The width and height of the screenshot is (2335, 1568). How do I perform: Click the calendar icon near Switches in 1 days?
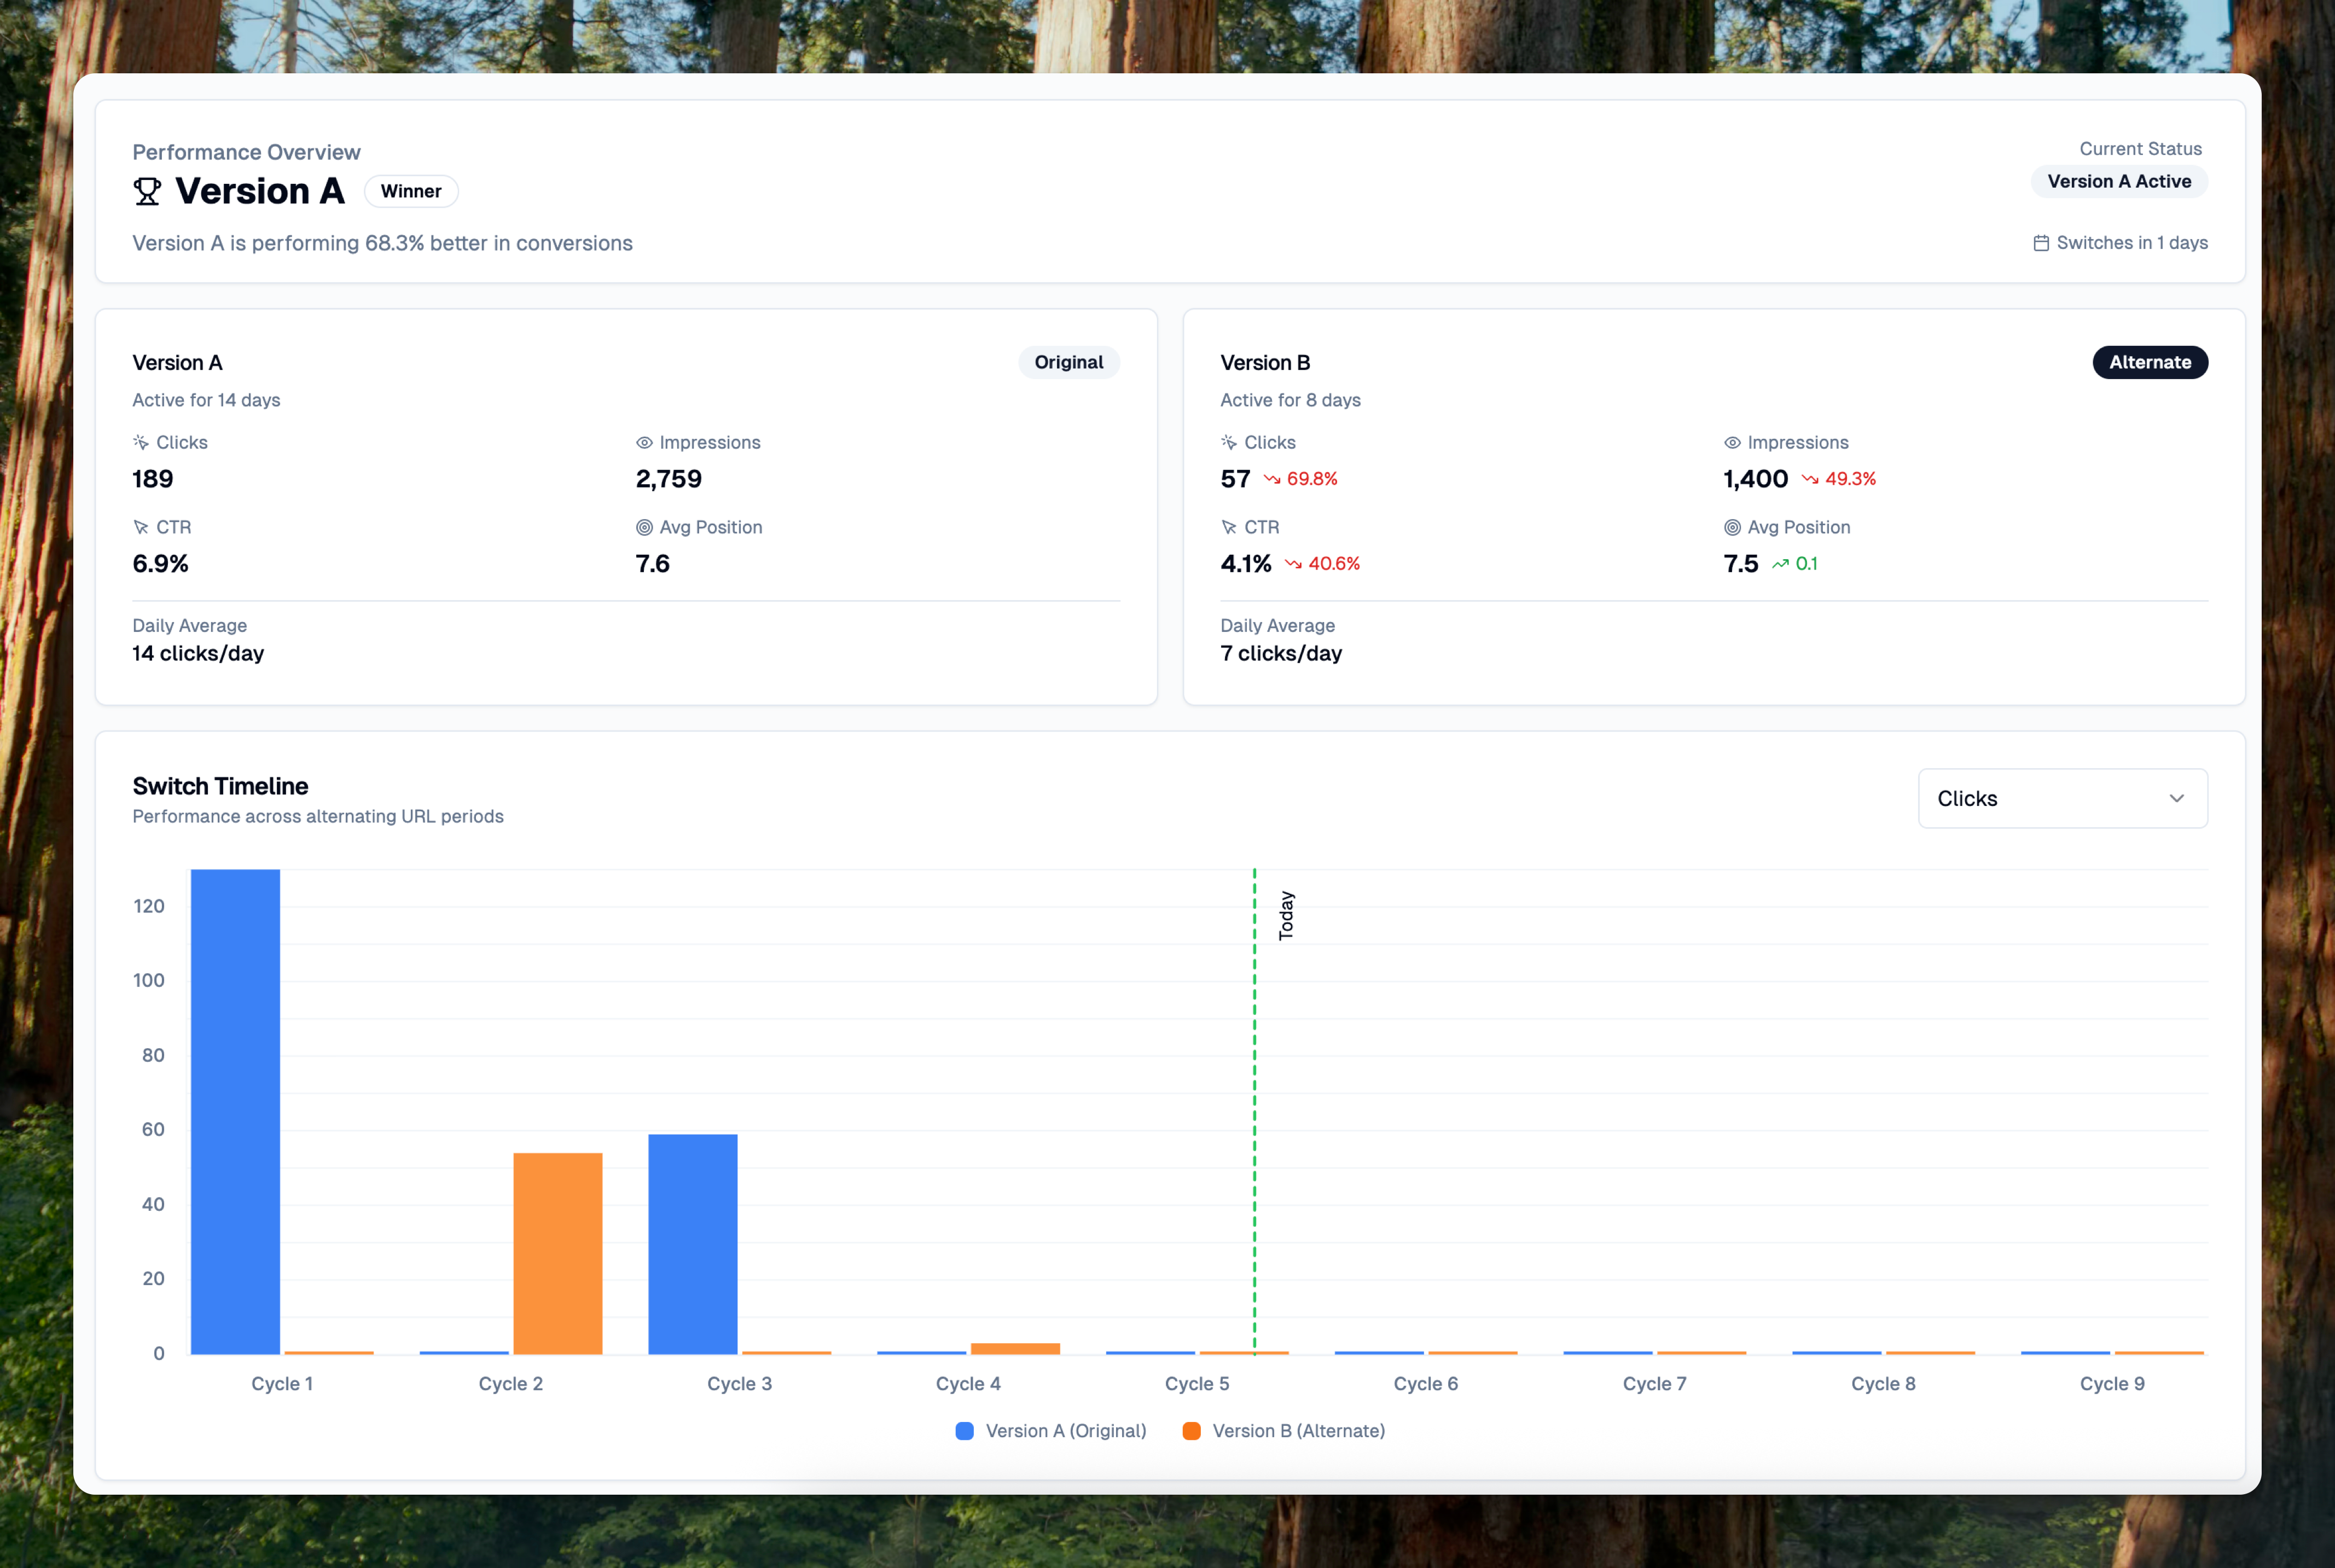coord(2041,243)
